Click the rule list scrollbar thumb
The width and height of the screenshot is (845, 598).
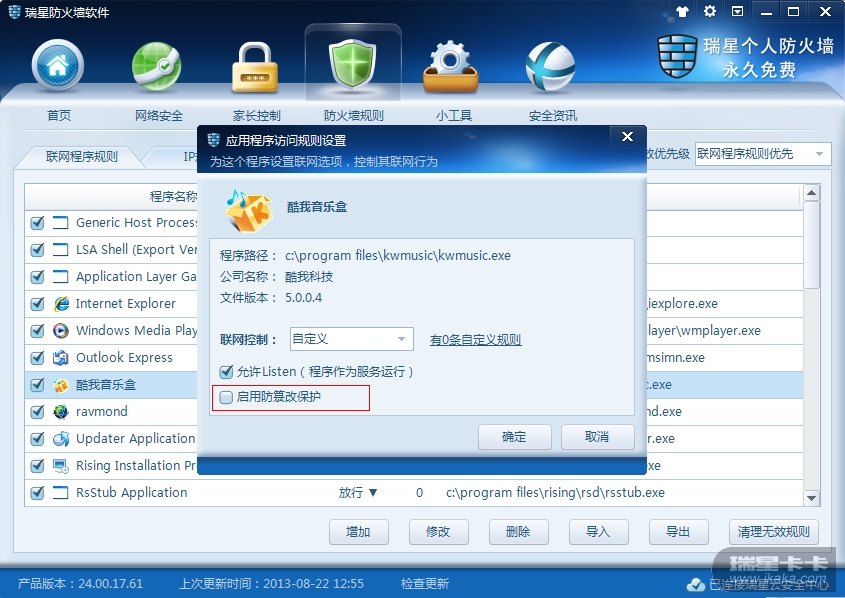tap(812, 246)
